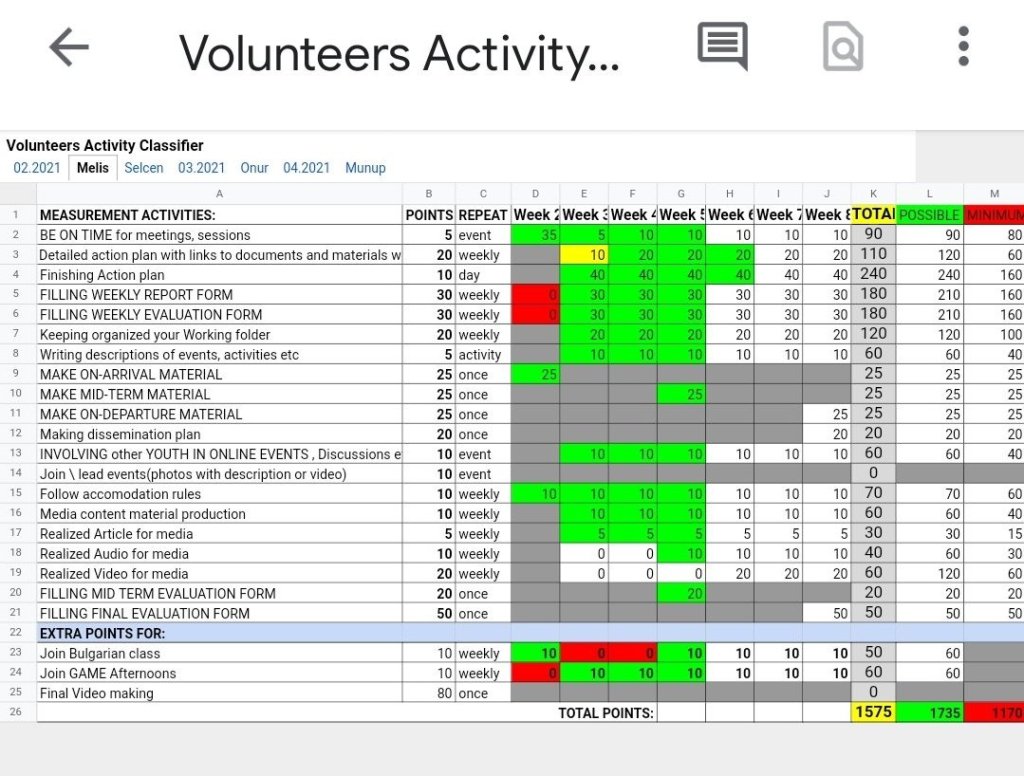Open the three-dot more options menu

tap(963, 47)
